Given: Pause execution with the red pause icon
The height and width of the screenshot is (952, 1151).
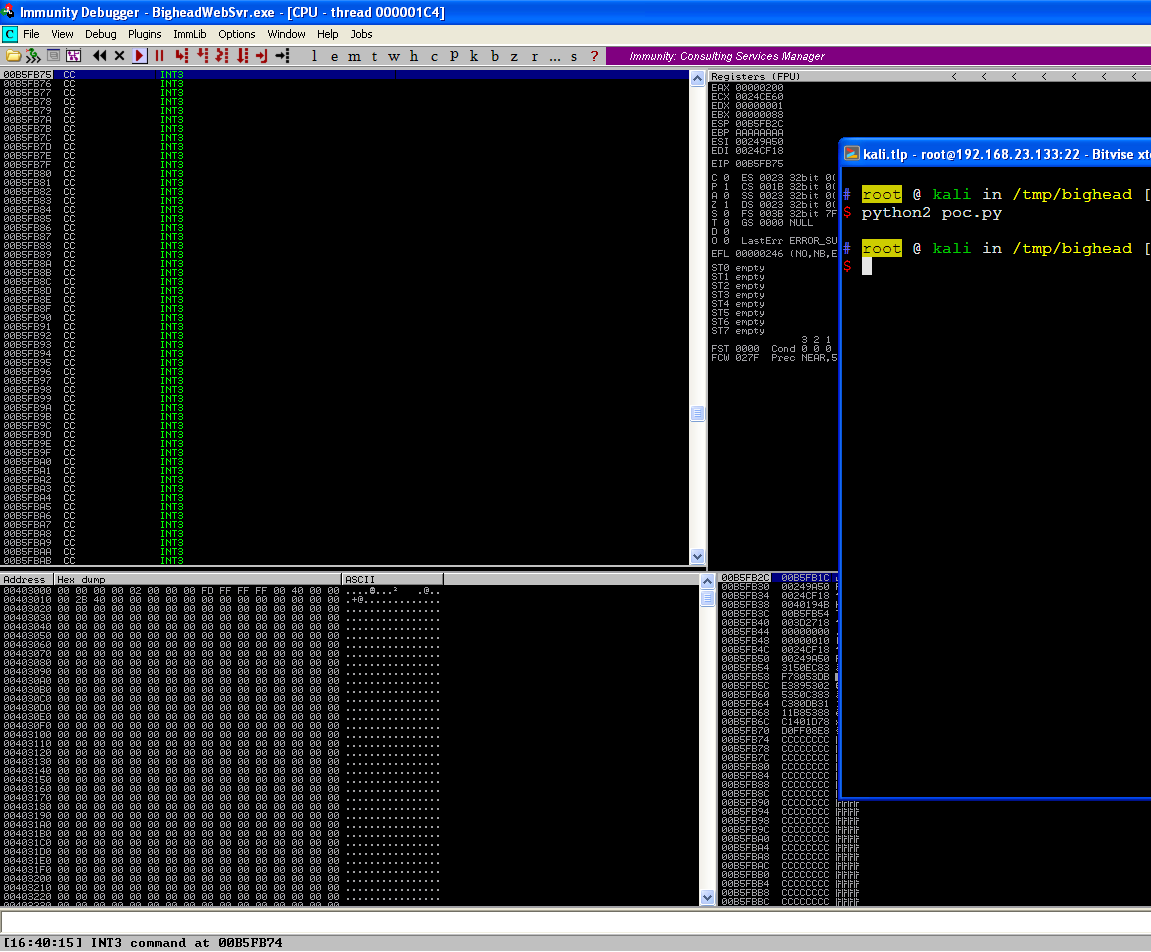Looking at the screenshot, I should [x=159, y=56].
